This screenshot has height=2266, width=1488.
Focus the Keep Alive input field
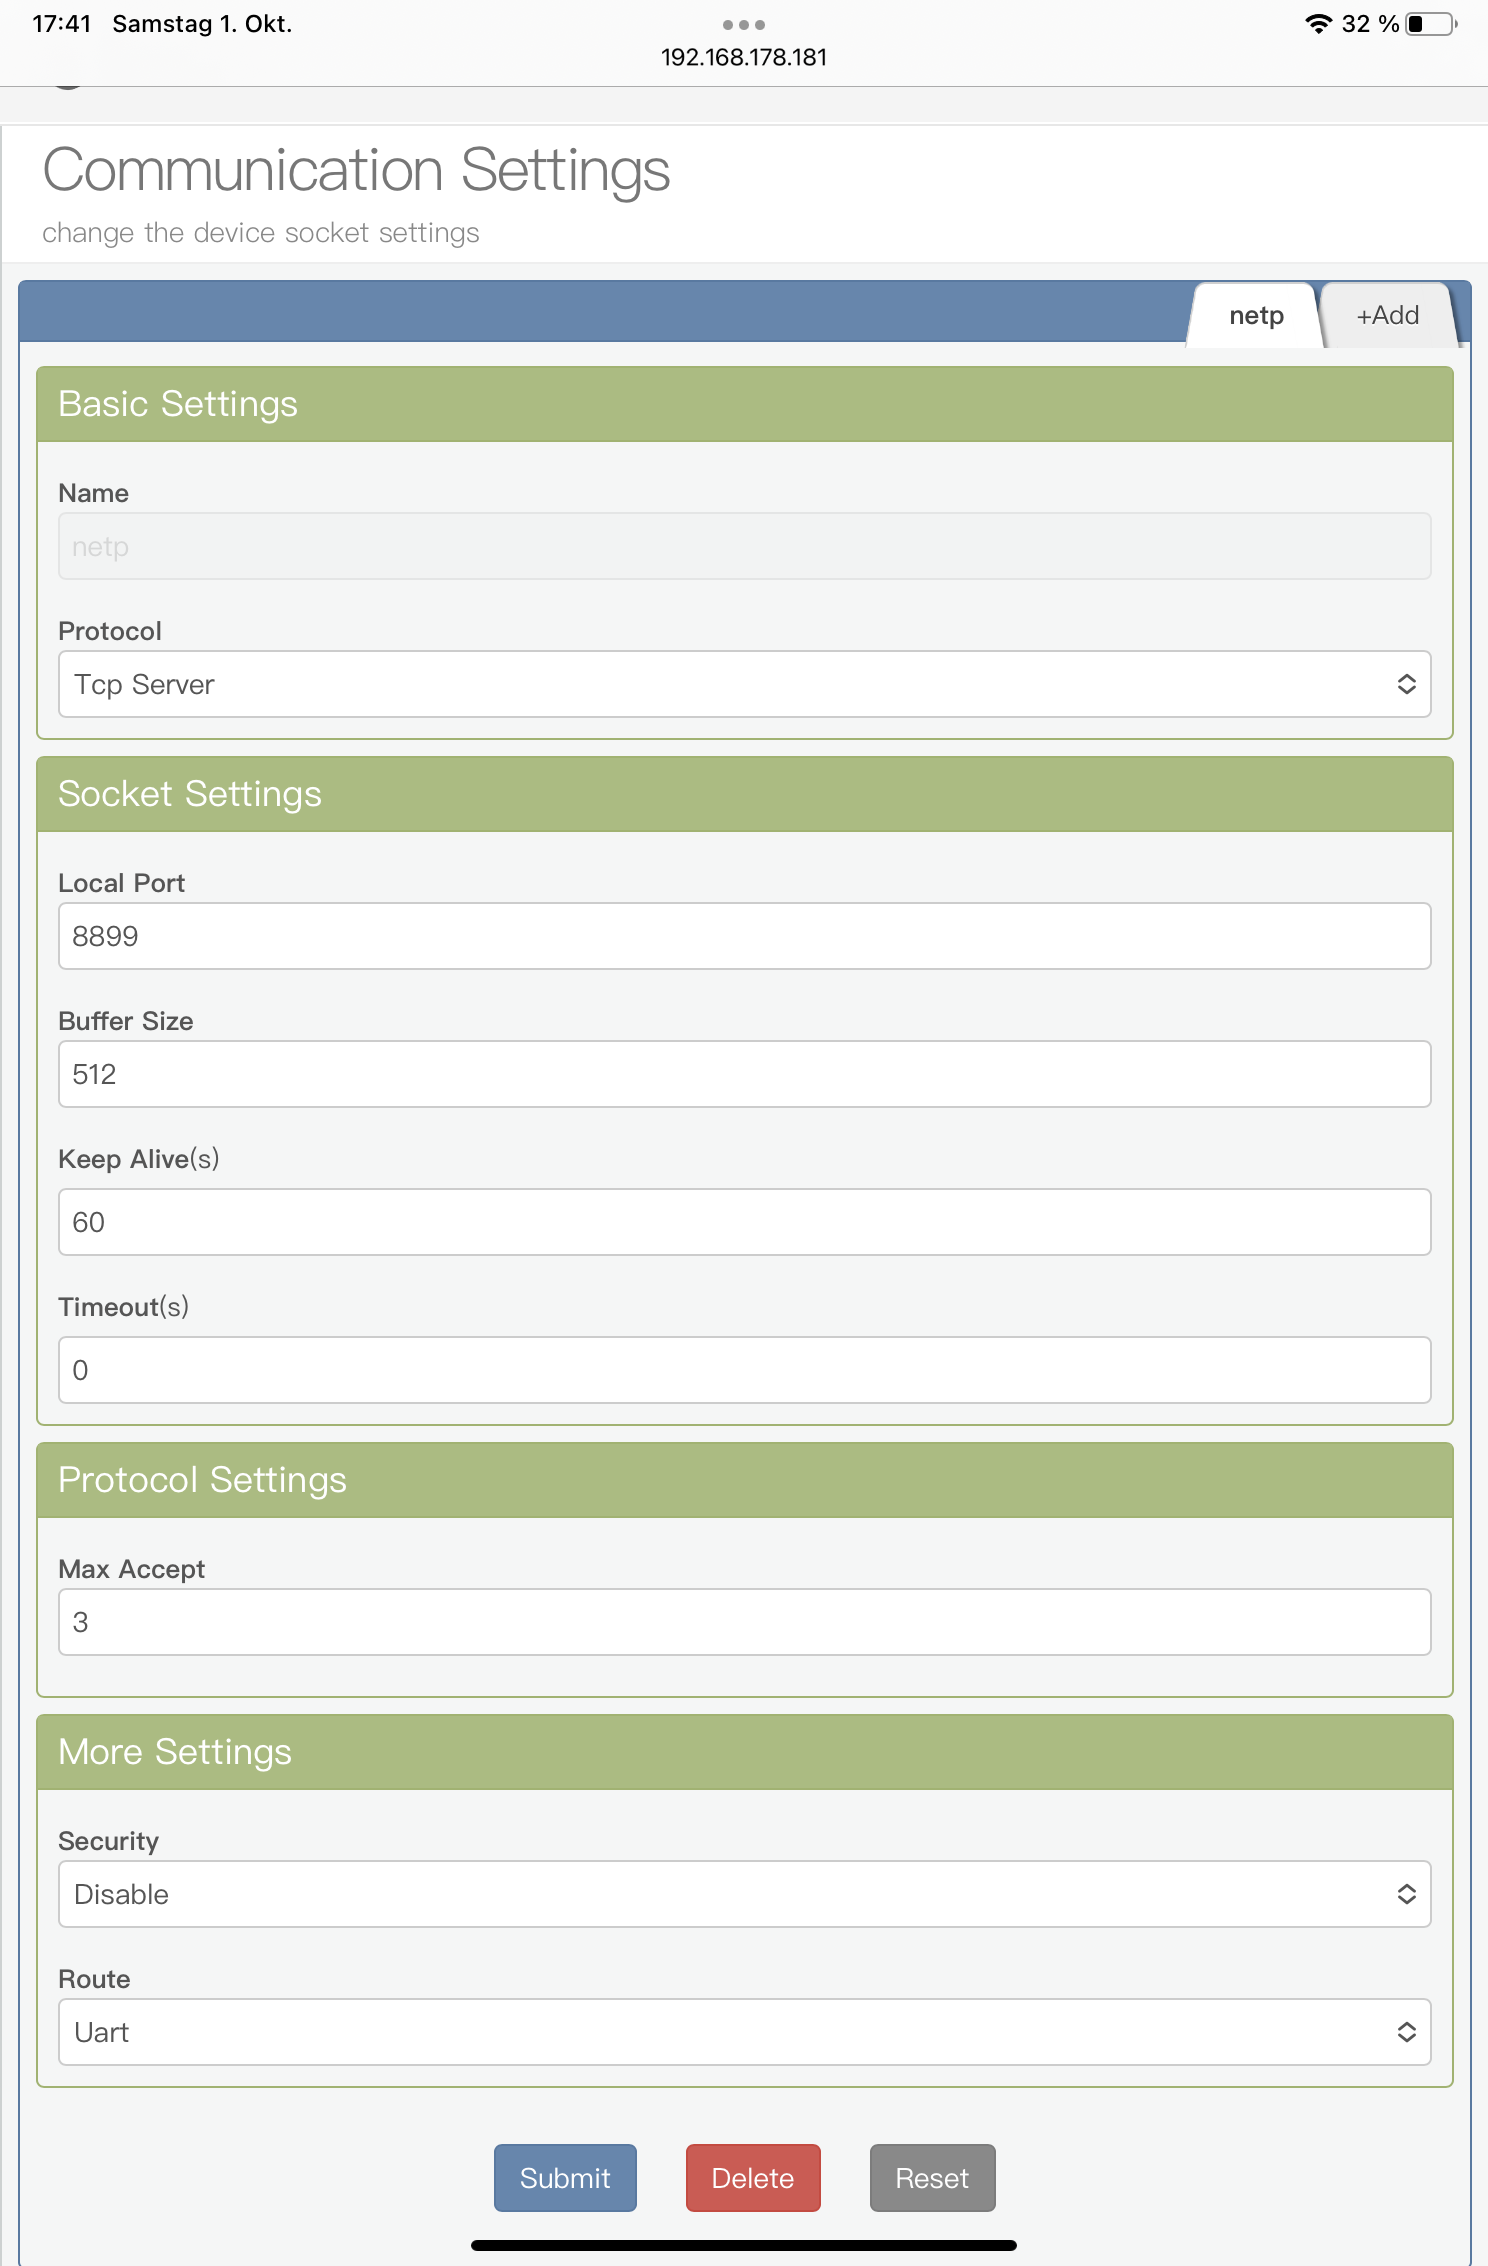click(744, 1222)
